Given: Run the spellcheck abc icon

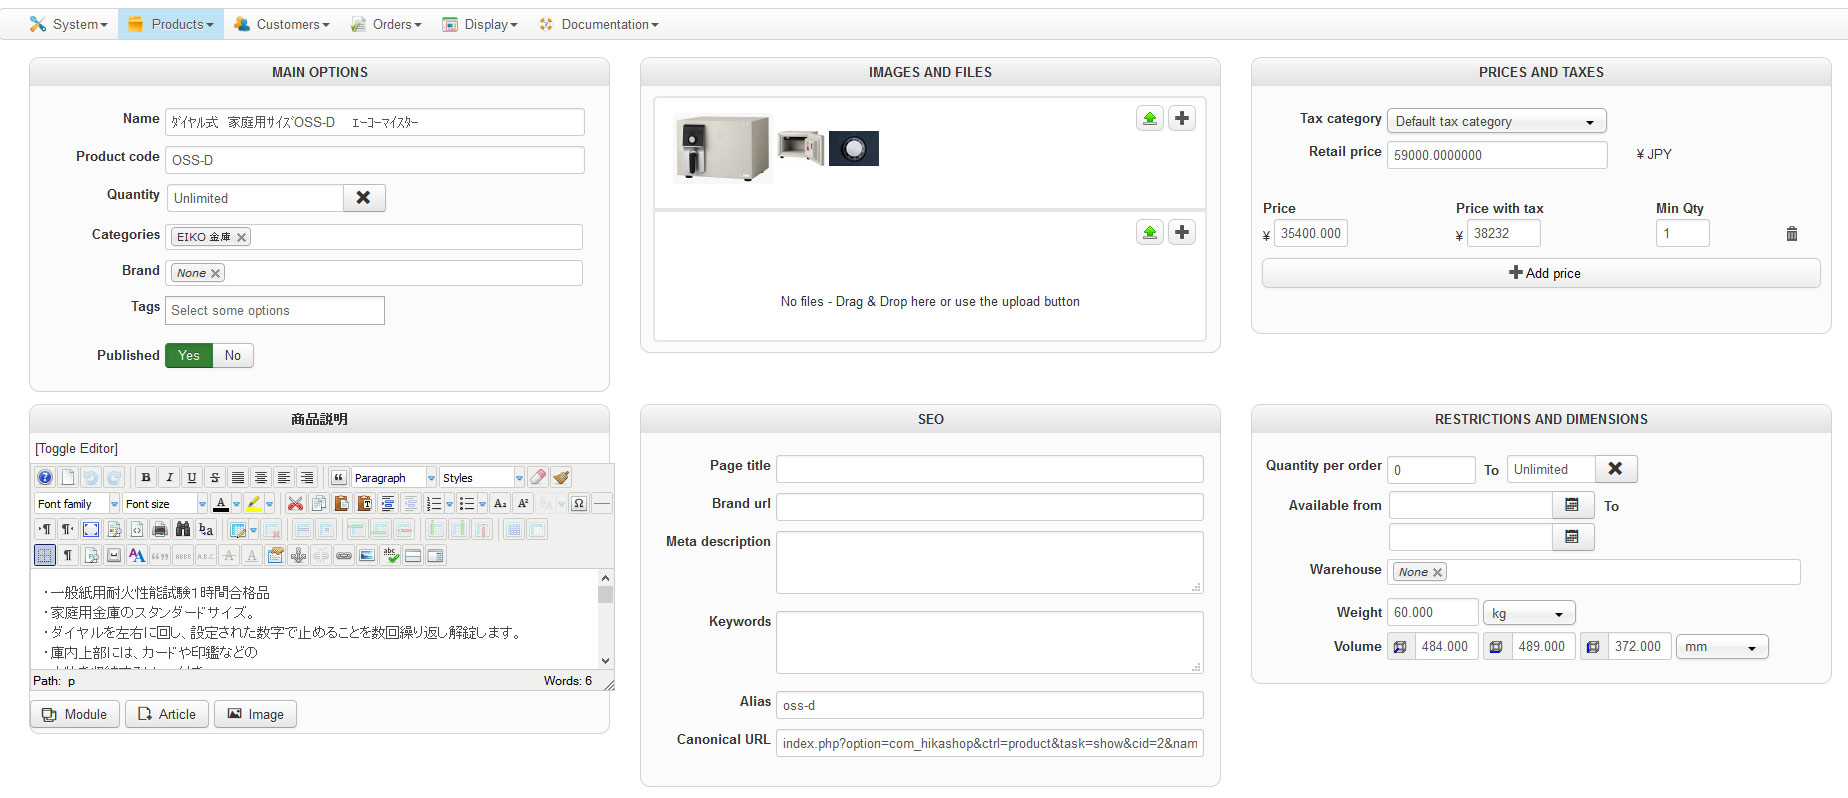Looking at the screenshot, I should coord(390,556).
